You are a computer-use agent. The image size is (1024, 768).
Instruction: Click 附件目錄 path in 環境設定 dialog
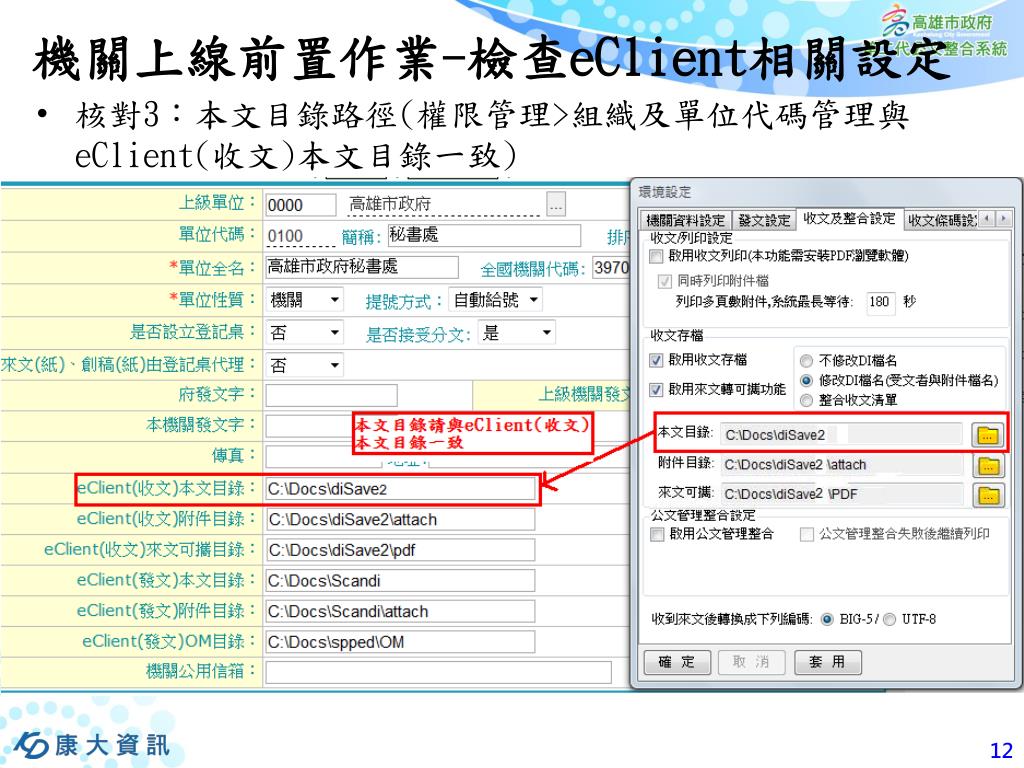(x=841, y=465)
